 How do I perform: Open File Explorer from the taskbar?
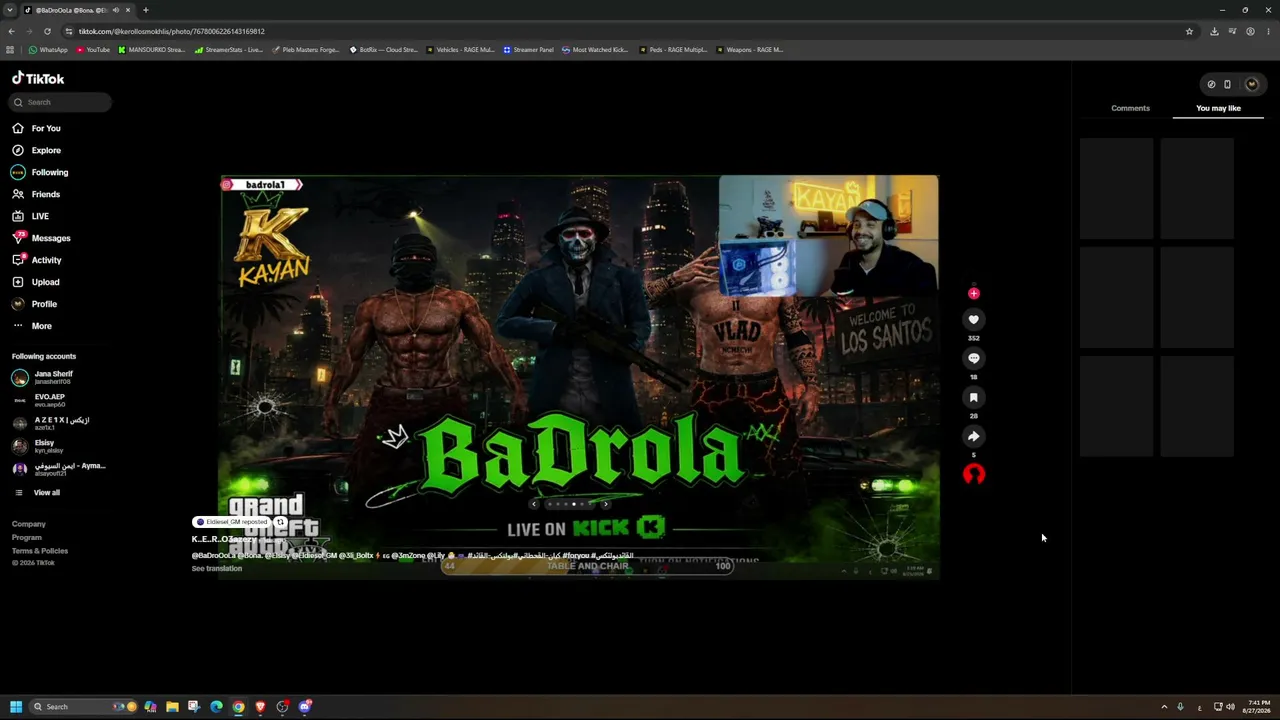(172, 706)
